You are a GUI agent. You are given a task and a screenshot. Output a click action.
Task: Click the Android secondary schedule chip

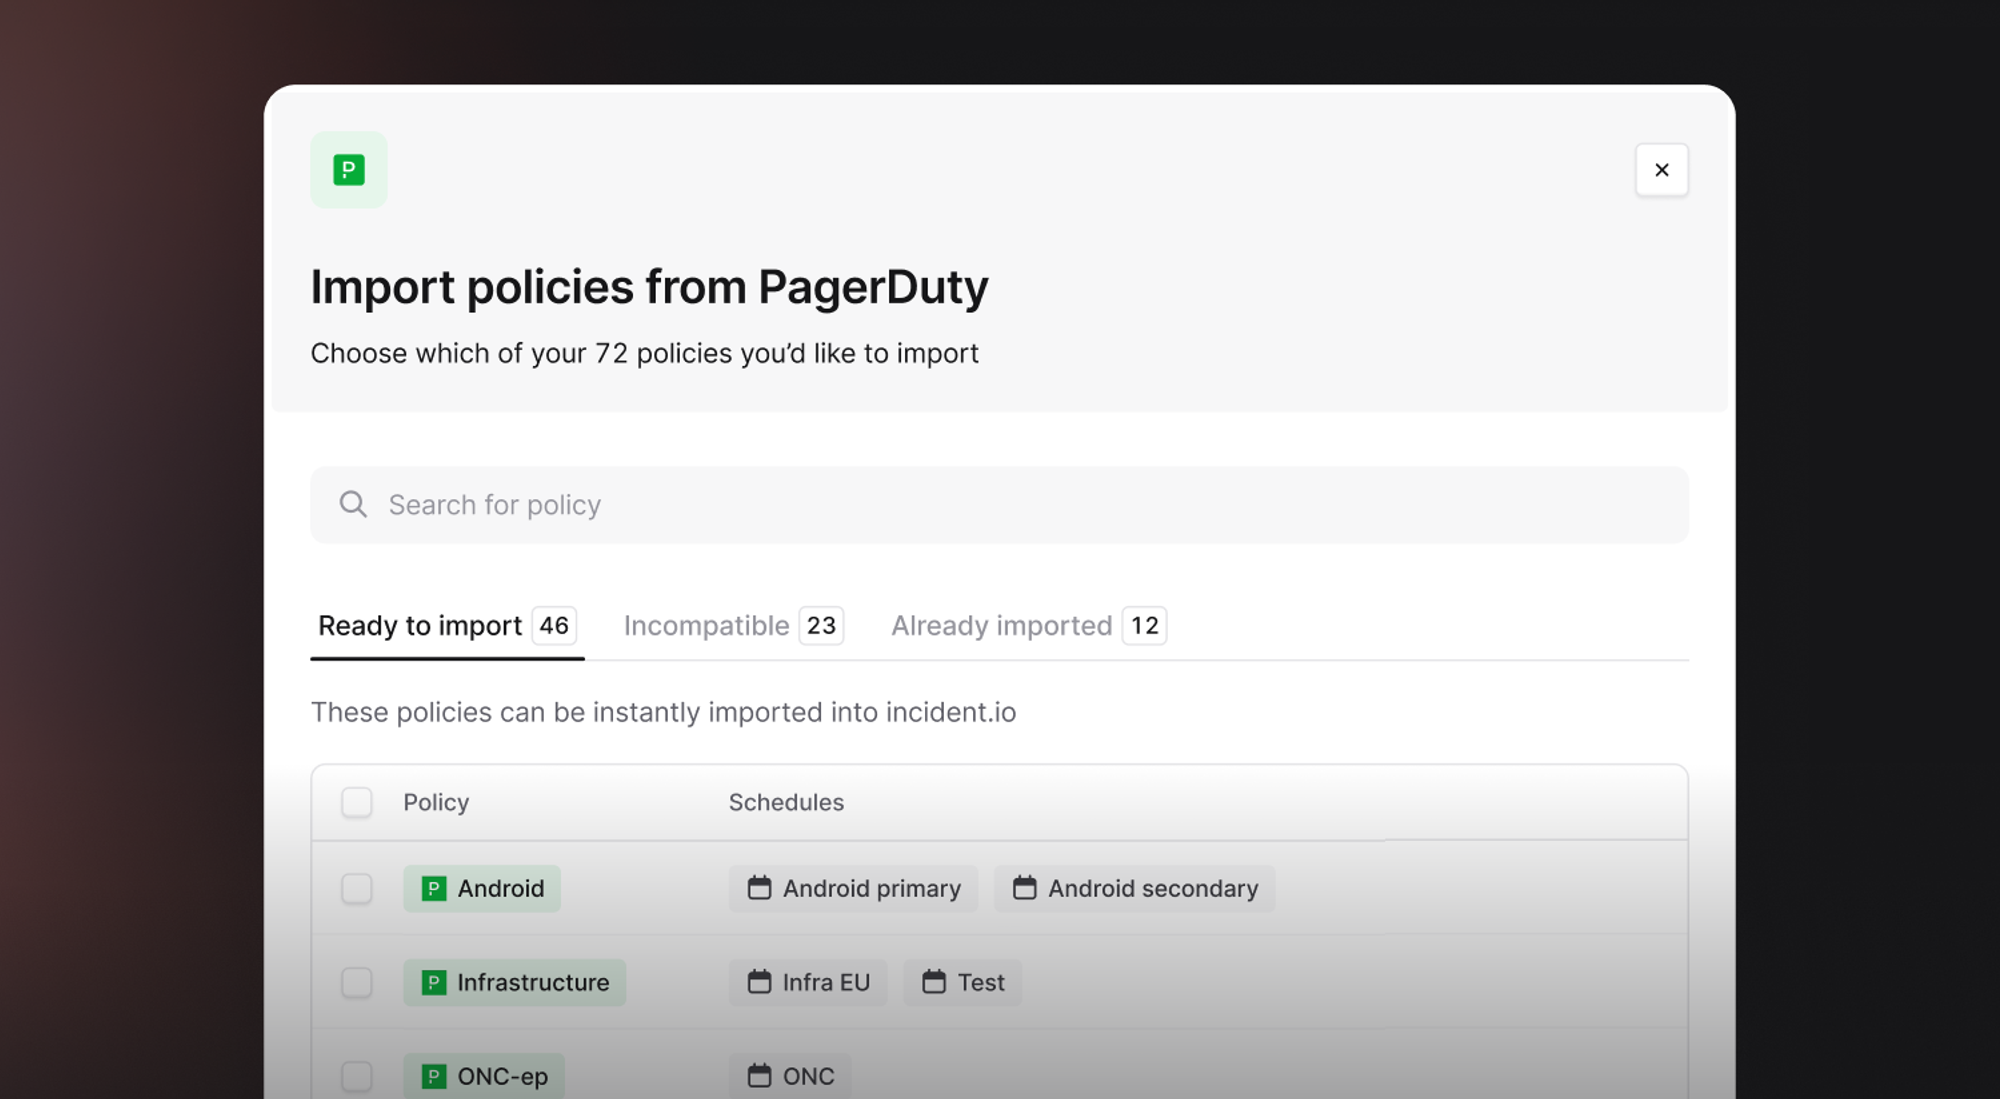[x=1134, y=888]
